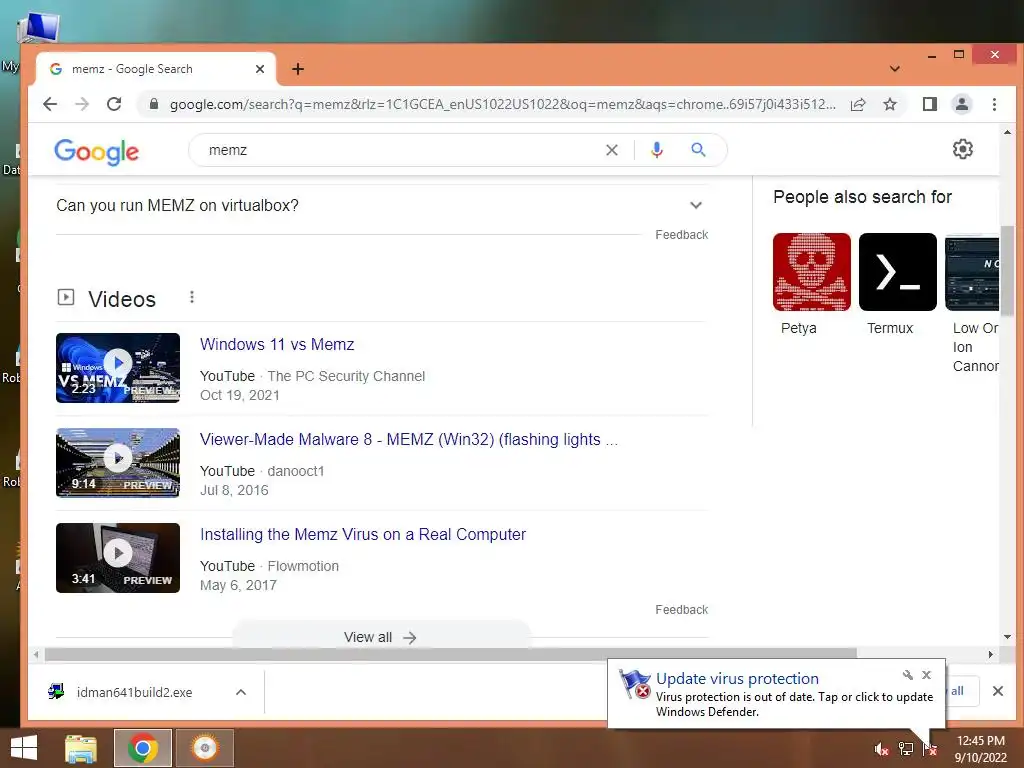
Task: Click vertical scrollbar down arrow
Action: (1007, 637)
